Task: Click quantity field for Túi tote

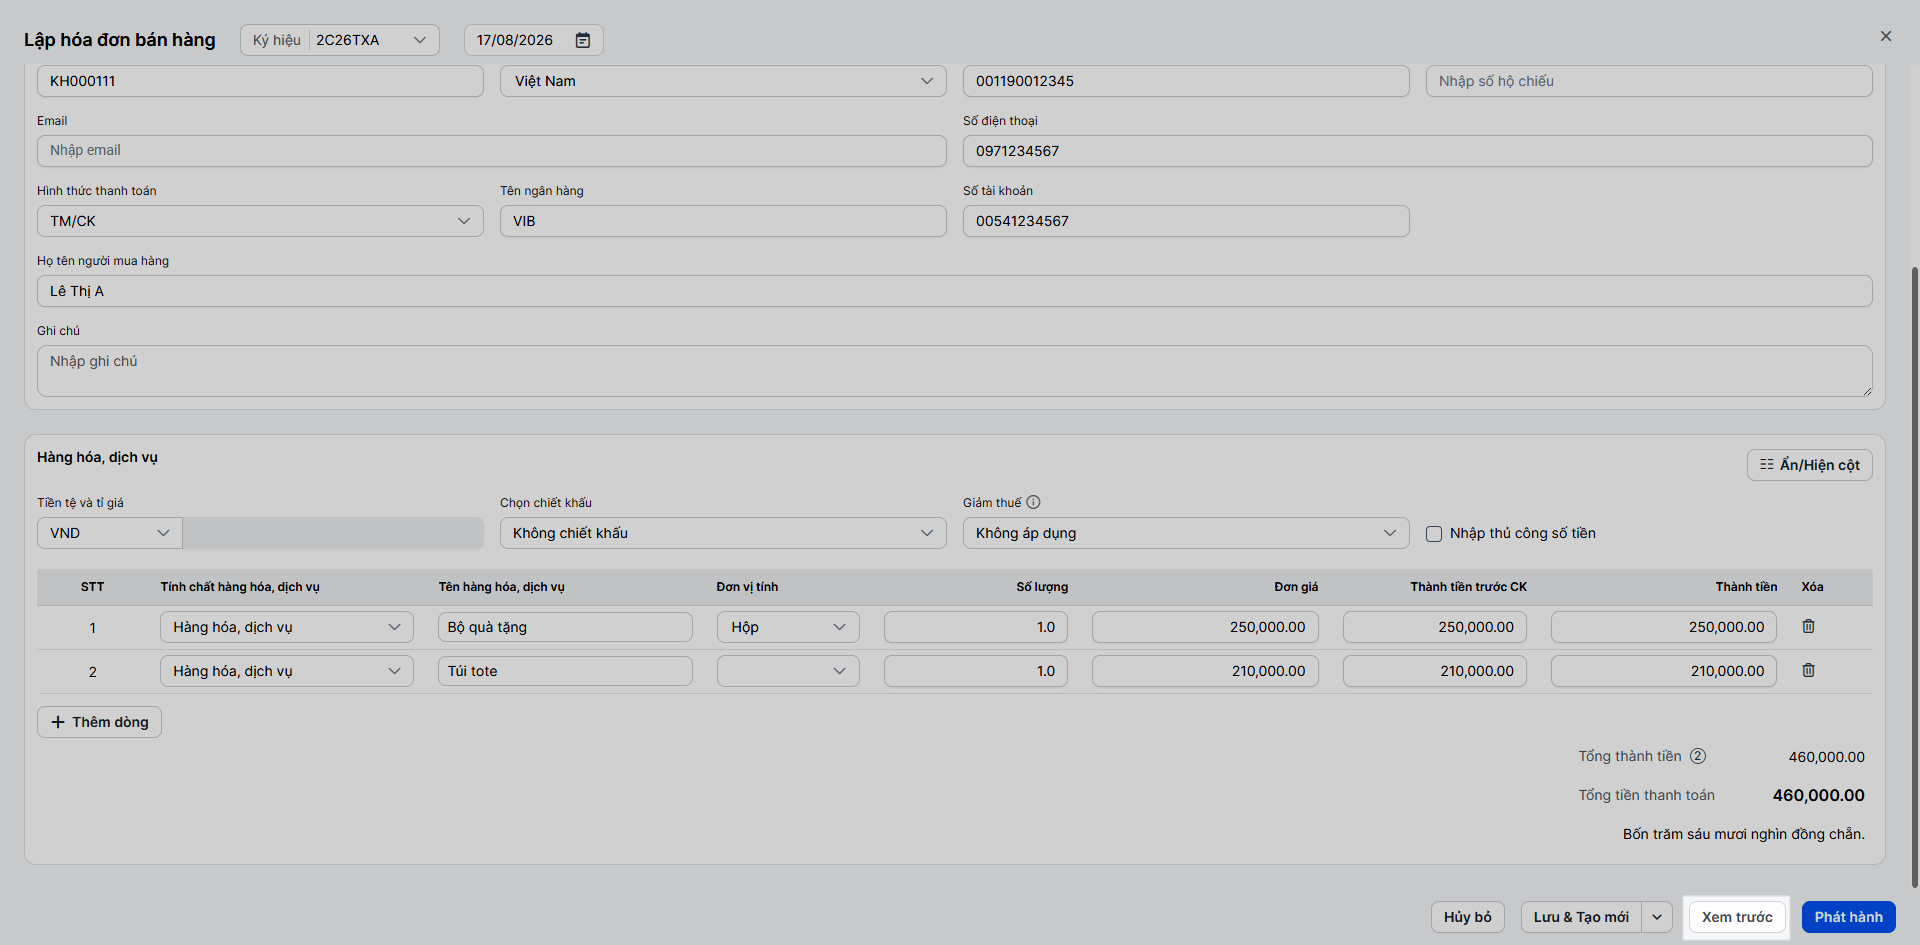Action: [x=976, y=671]
